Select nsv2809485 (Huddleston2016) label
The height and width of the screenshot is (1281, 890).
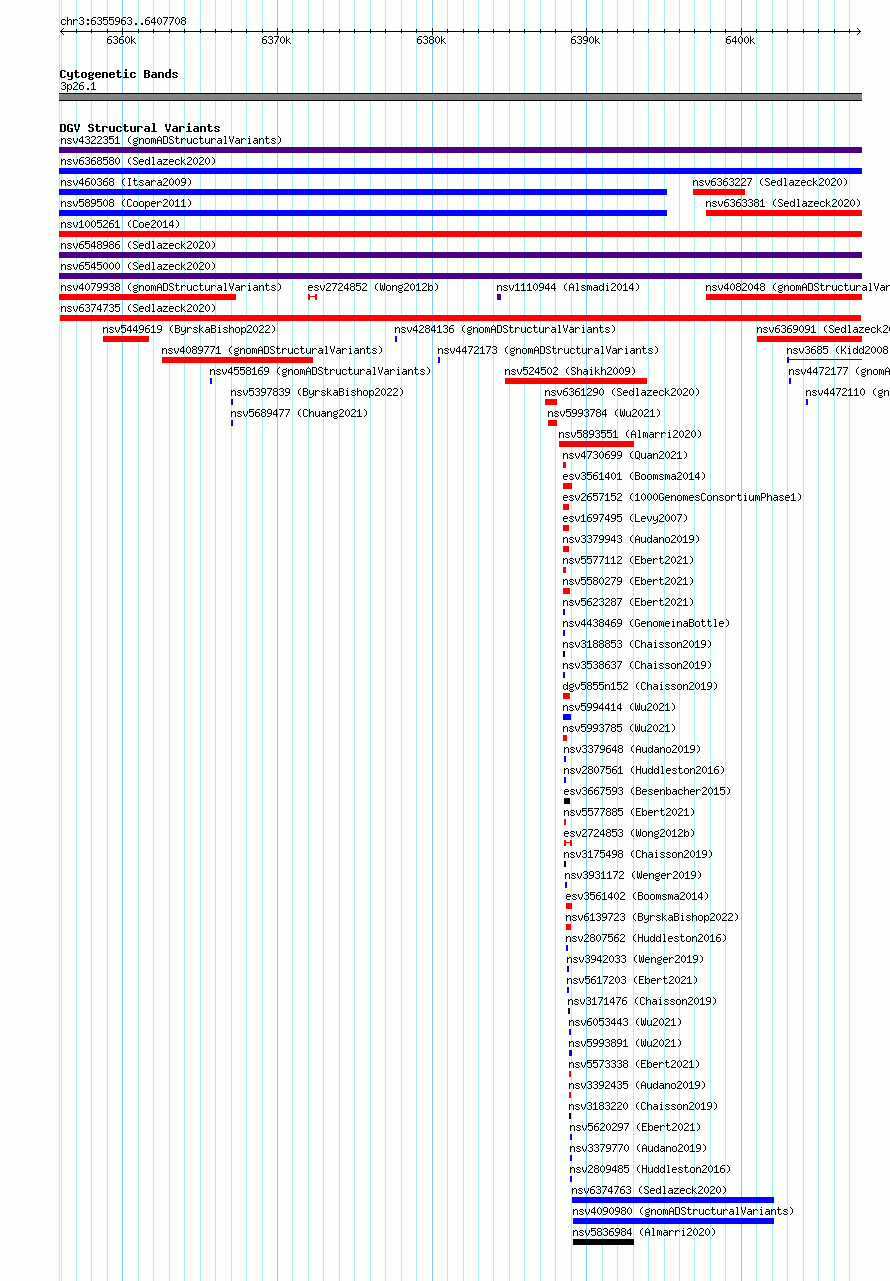click(x=650, y=1169)
